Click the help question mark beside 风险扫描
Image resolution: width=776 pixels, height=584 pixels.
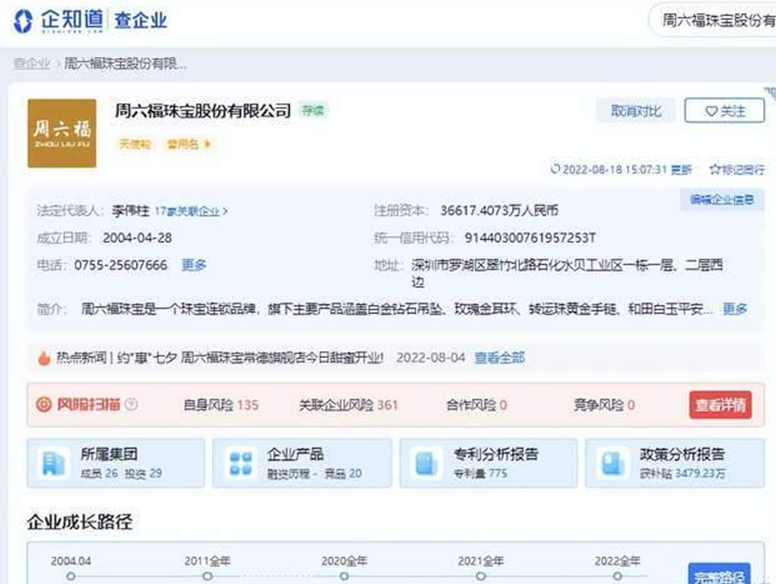(x=131, y=404)
